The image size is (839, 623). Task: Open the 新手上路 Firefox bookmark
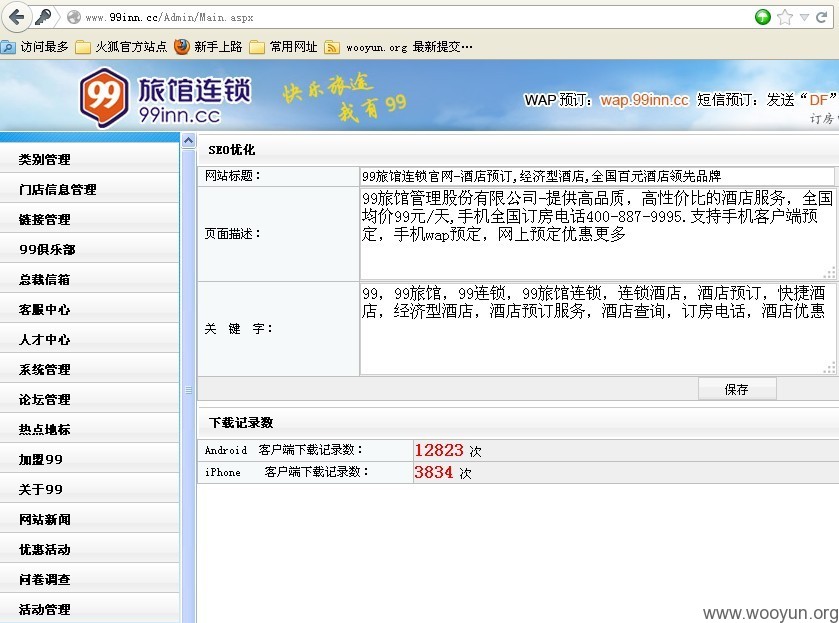pyautogui.click(x=208, y=47)
